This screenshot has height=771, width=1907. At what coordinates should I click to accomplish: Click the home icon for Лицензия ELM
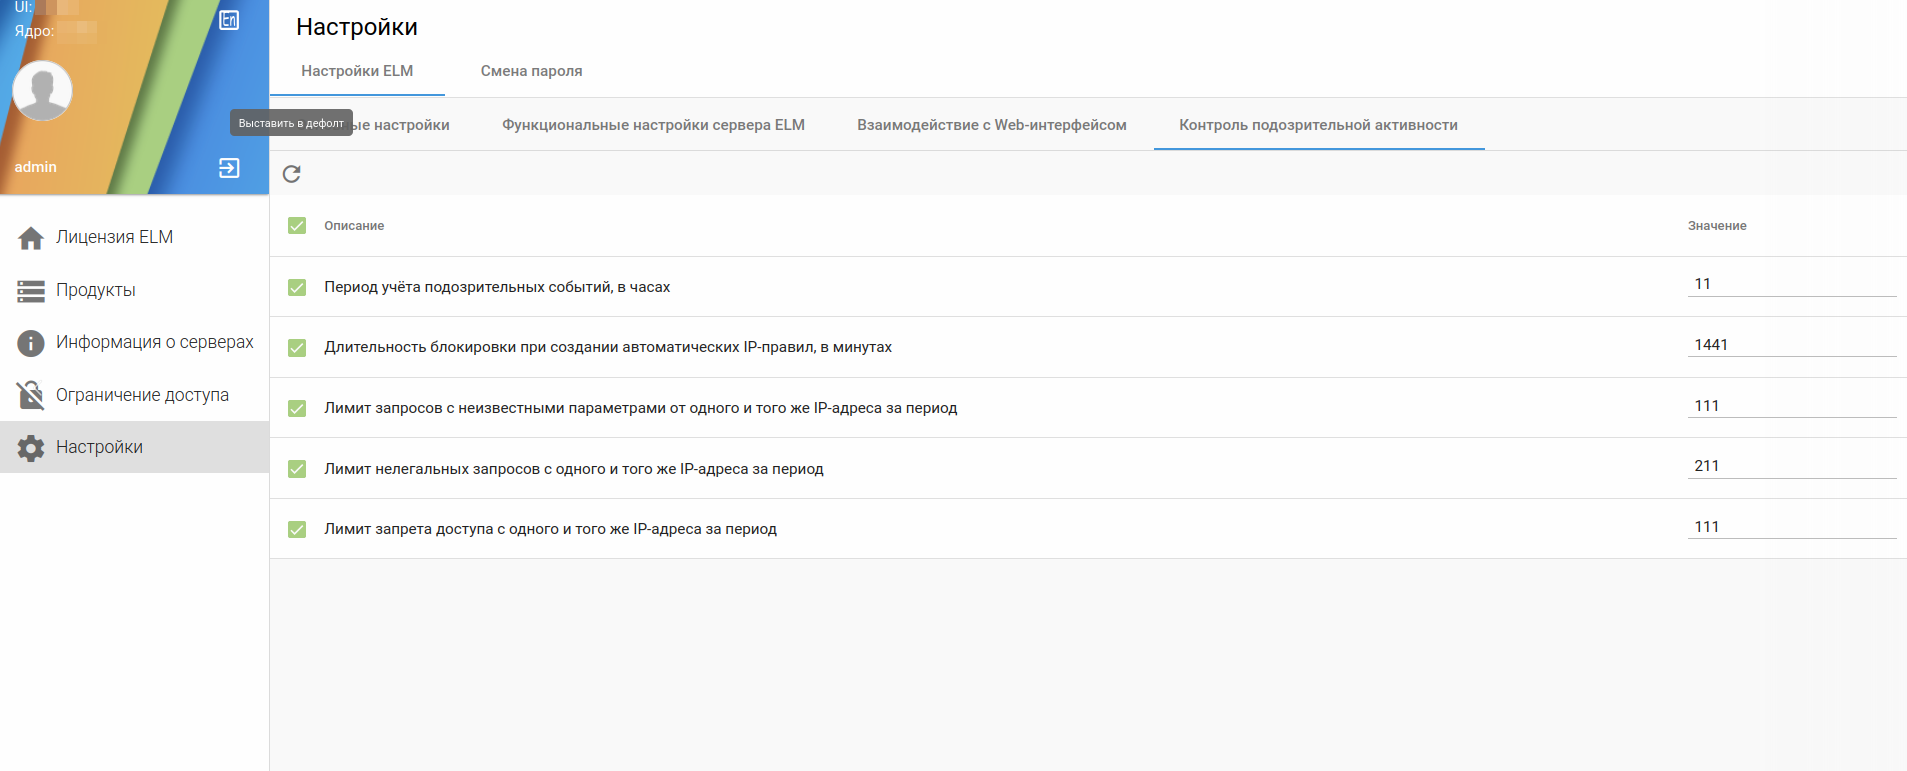[x=31, y=238]
